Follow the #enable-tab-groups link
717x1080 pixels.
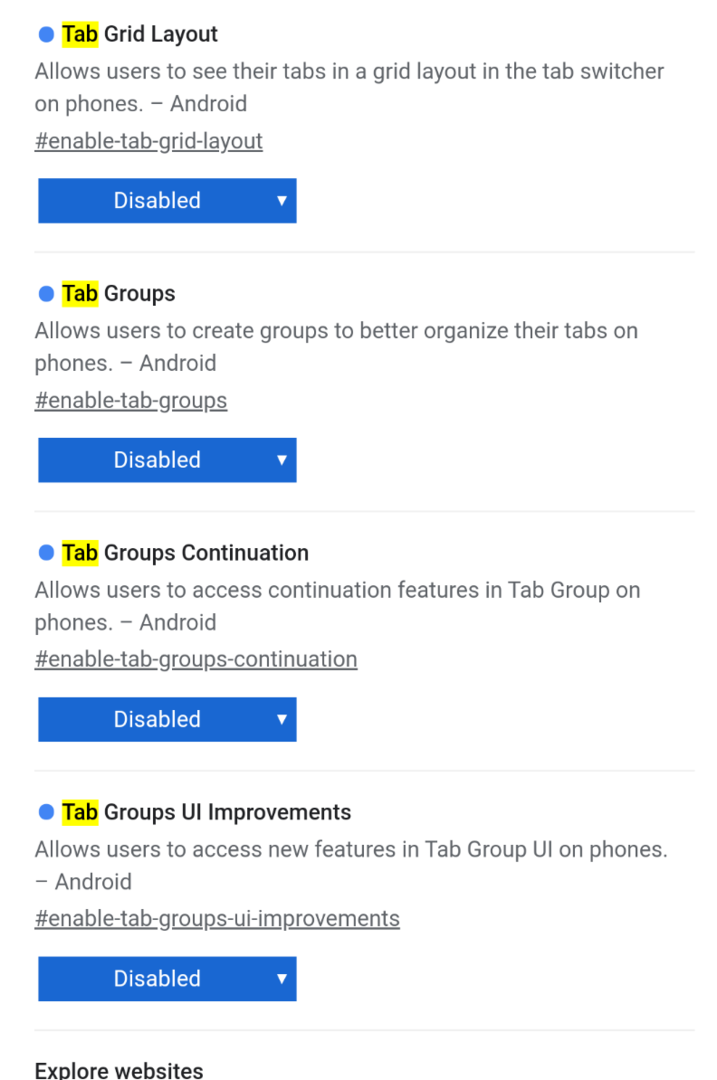pos(131,401)
